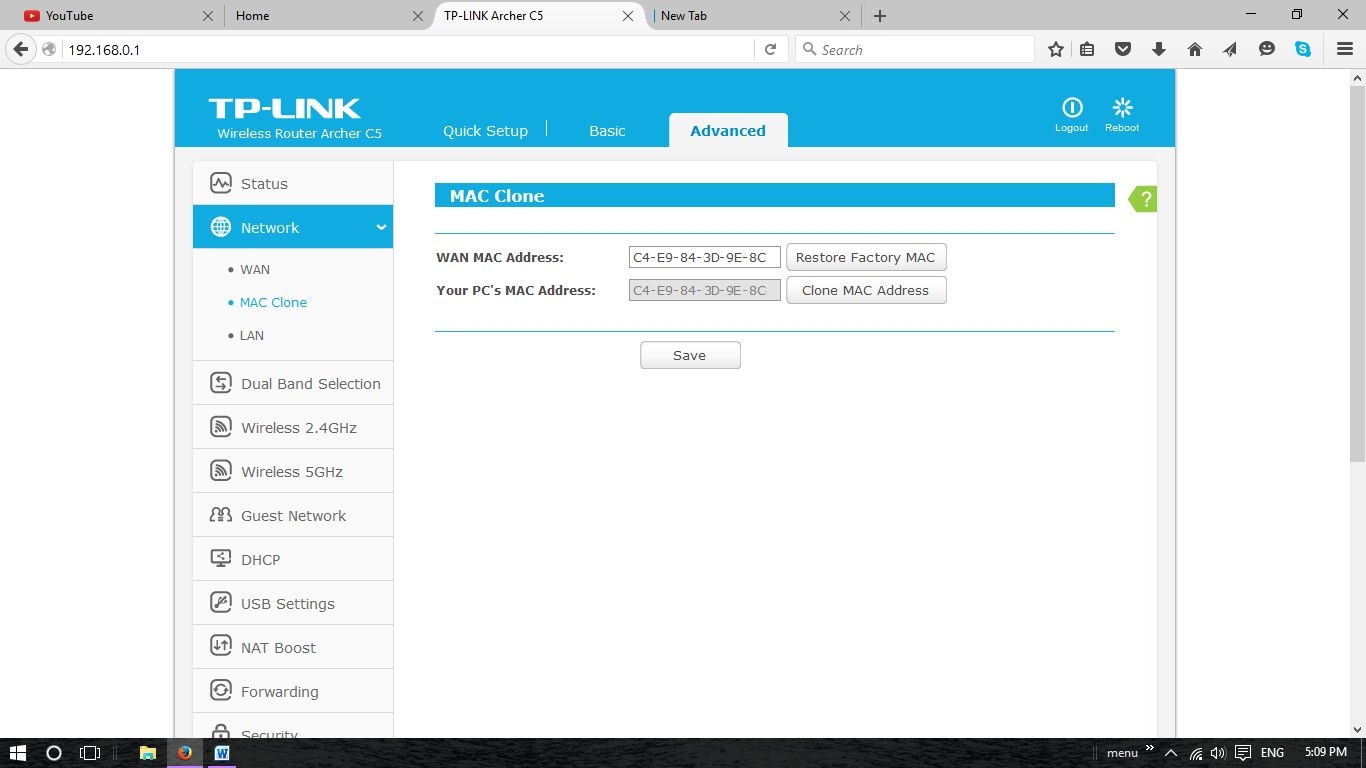Switch to the Basic tab
The height and width of the screenshot is (768, 1366).
(x=607, y=131)
